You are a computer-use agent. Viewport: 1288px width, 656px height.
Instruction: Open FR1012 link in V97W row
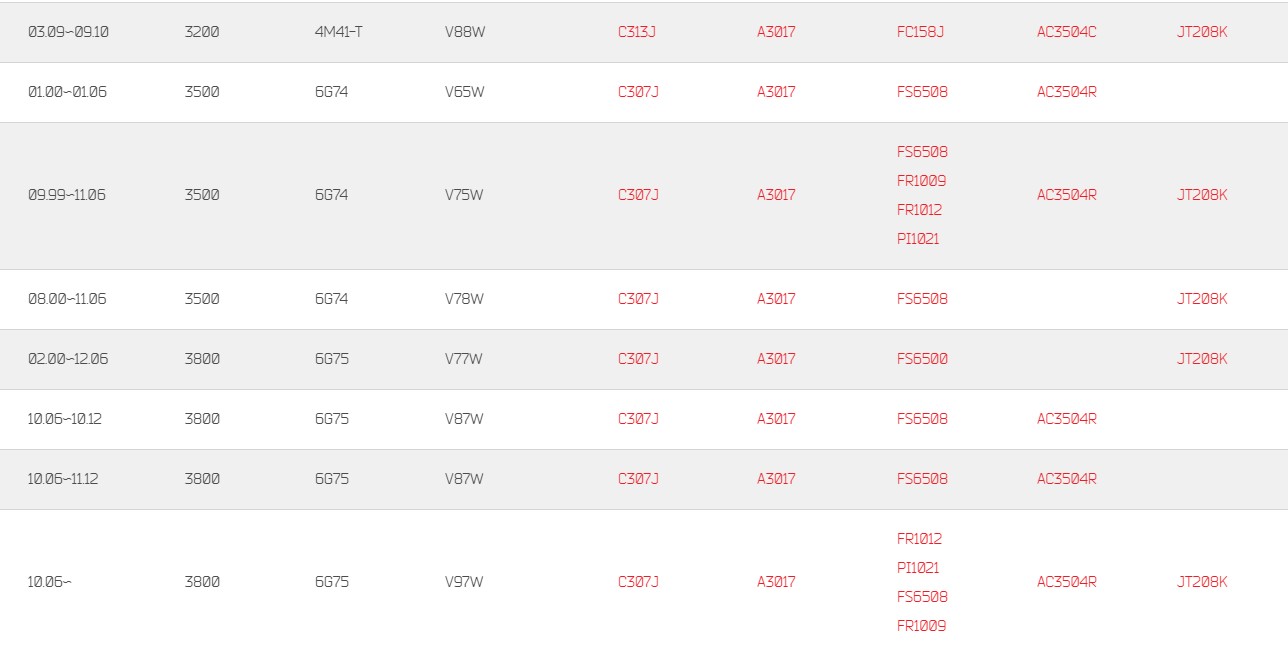(x=919, y=539)
